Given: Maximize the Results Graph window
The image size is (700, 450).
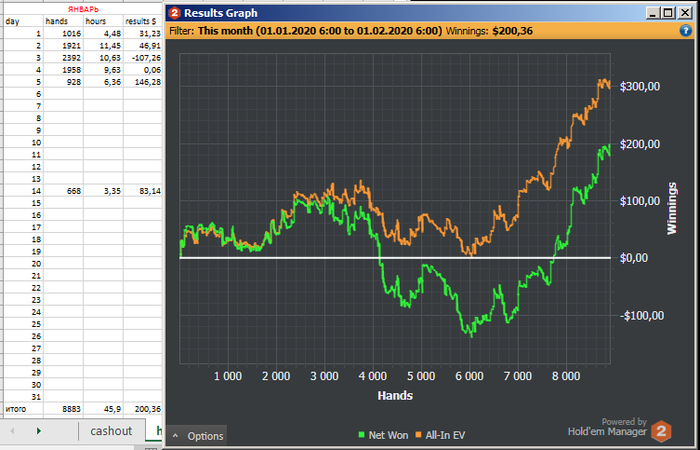Looking at the screenshot, I should pyautogui.click(x=668, y=13).
